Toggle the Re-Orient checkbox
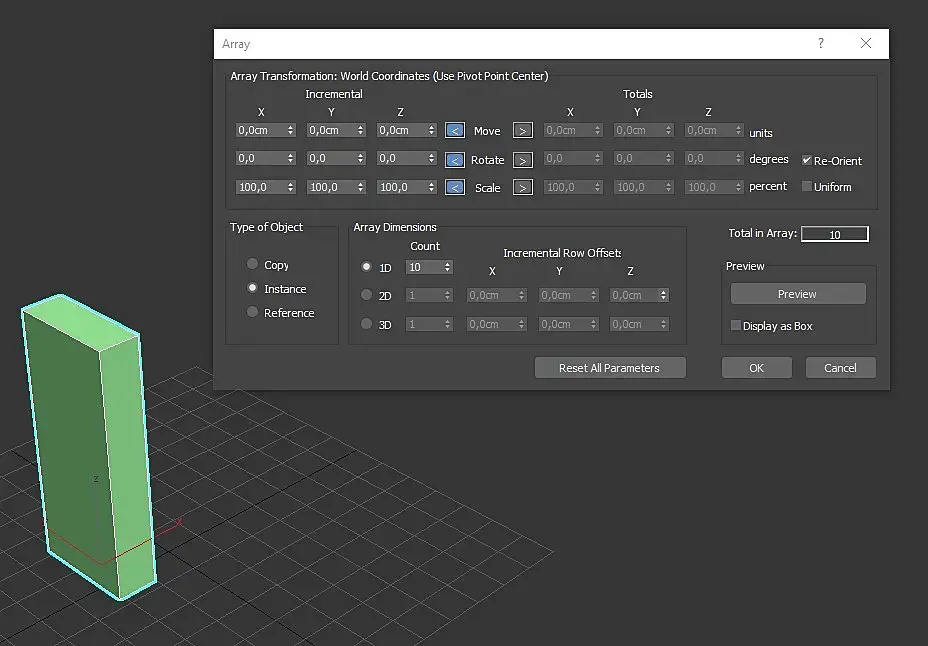The image size is (928, 646). tap(807, 160)
